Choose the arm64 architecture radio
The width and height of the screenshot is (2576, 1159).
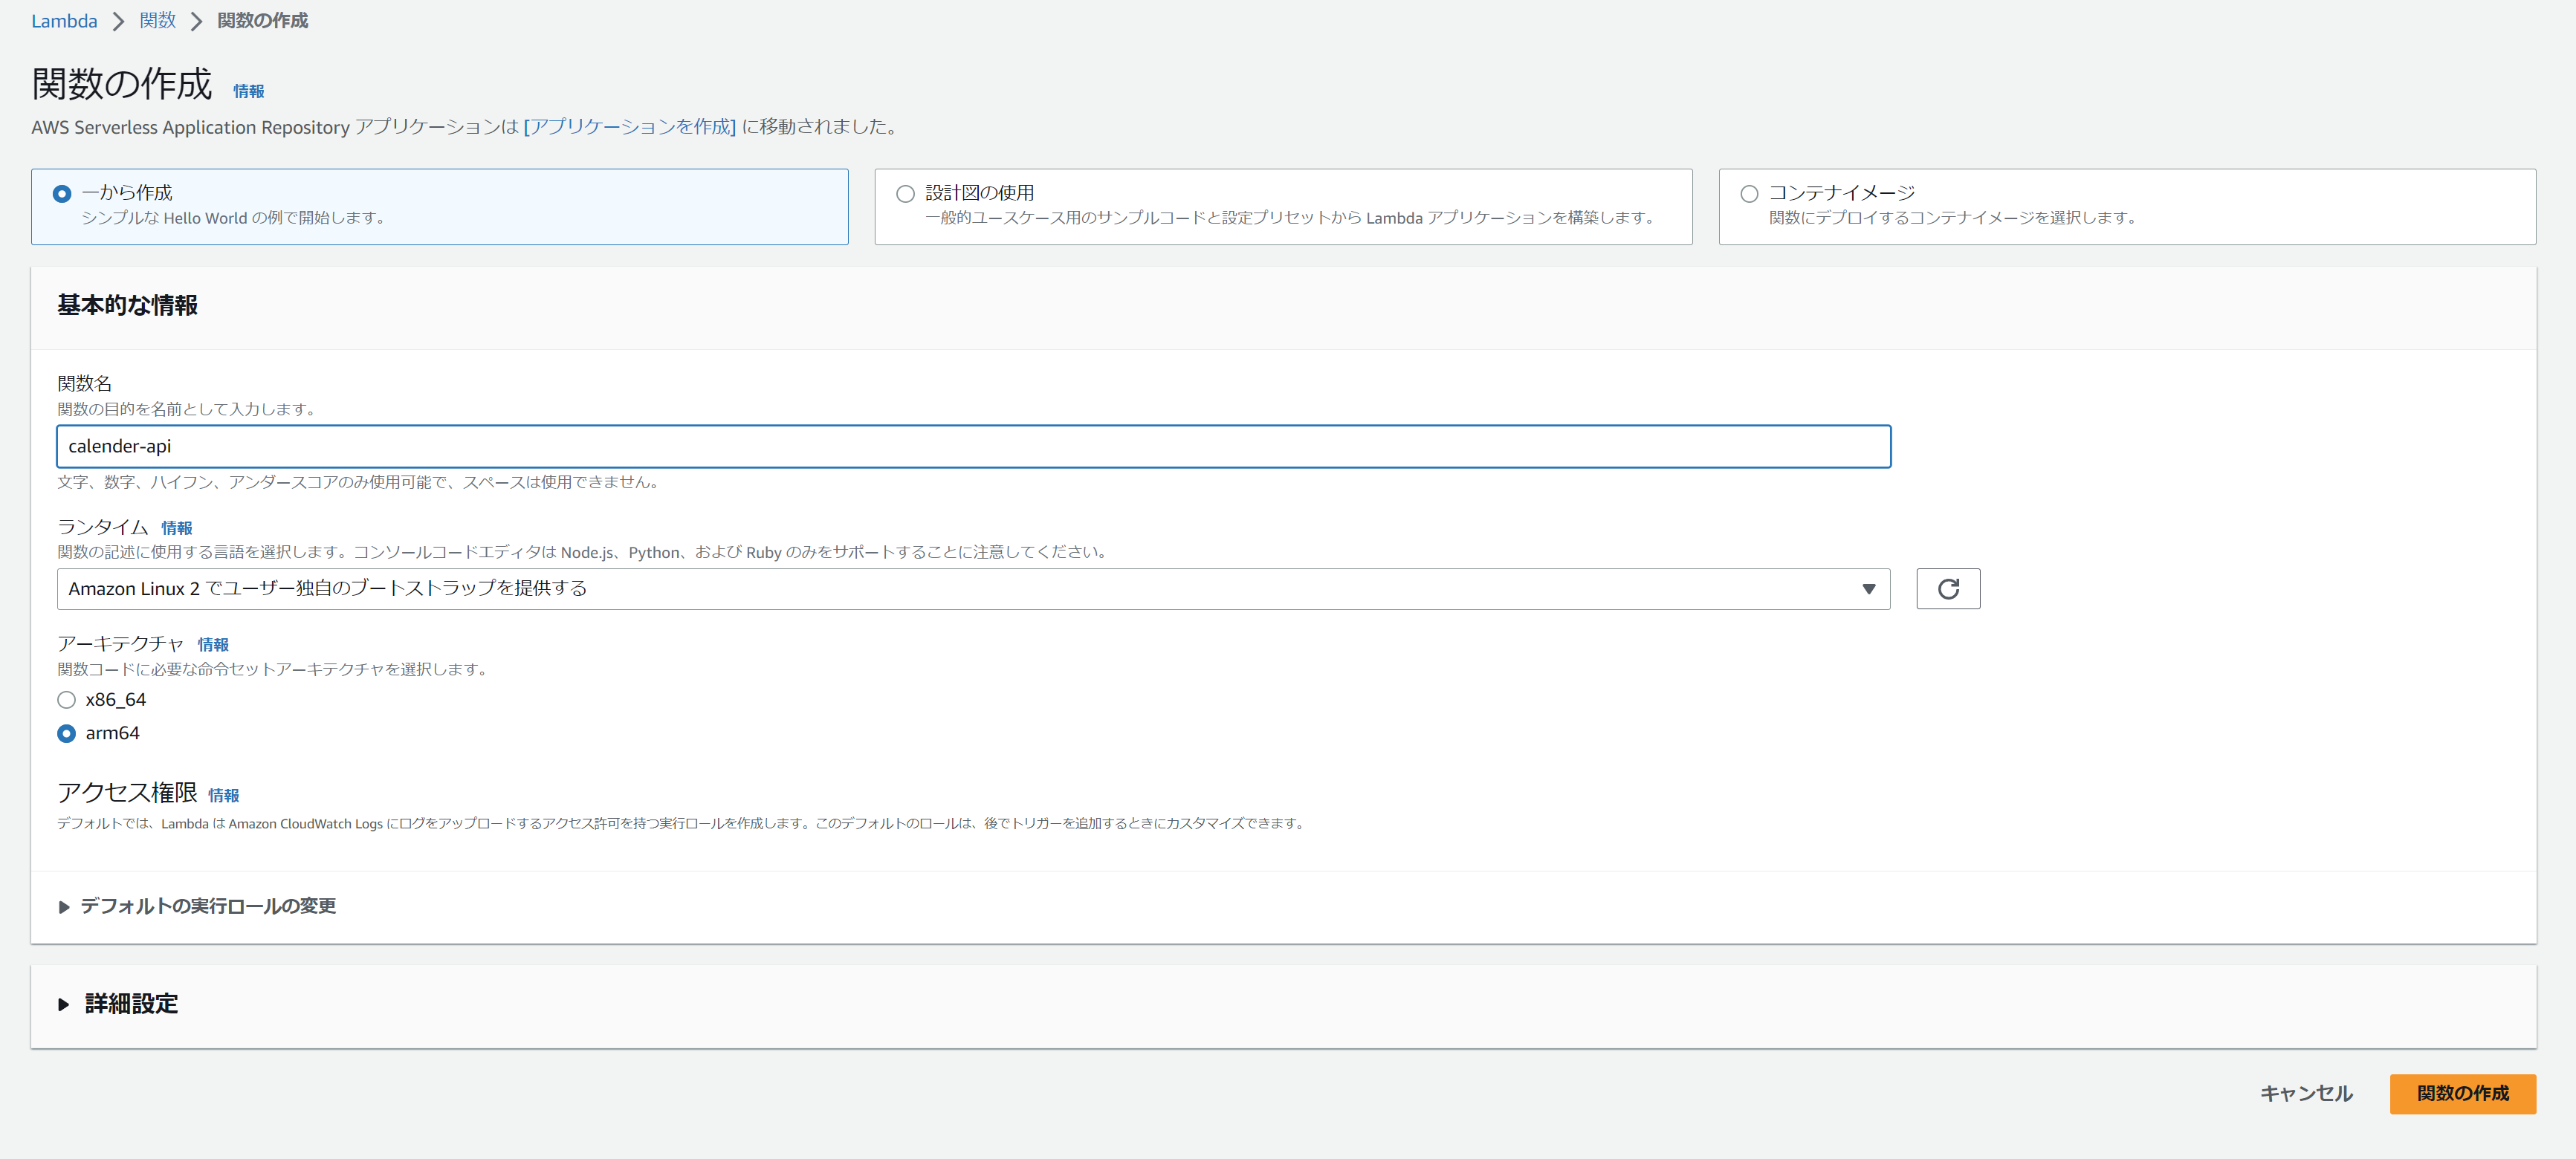[x=67, y=733]
